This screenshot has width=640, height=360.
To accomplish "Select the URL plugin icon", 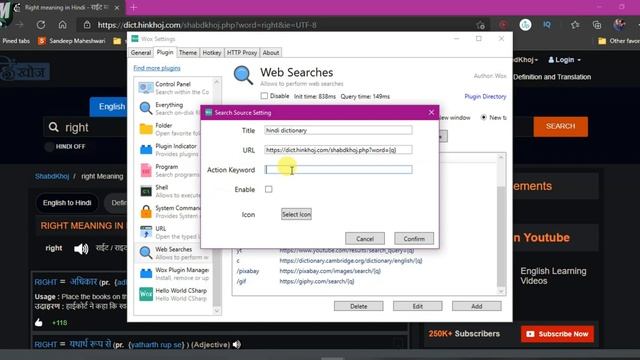I will 146,232.
